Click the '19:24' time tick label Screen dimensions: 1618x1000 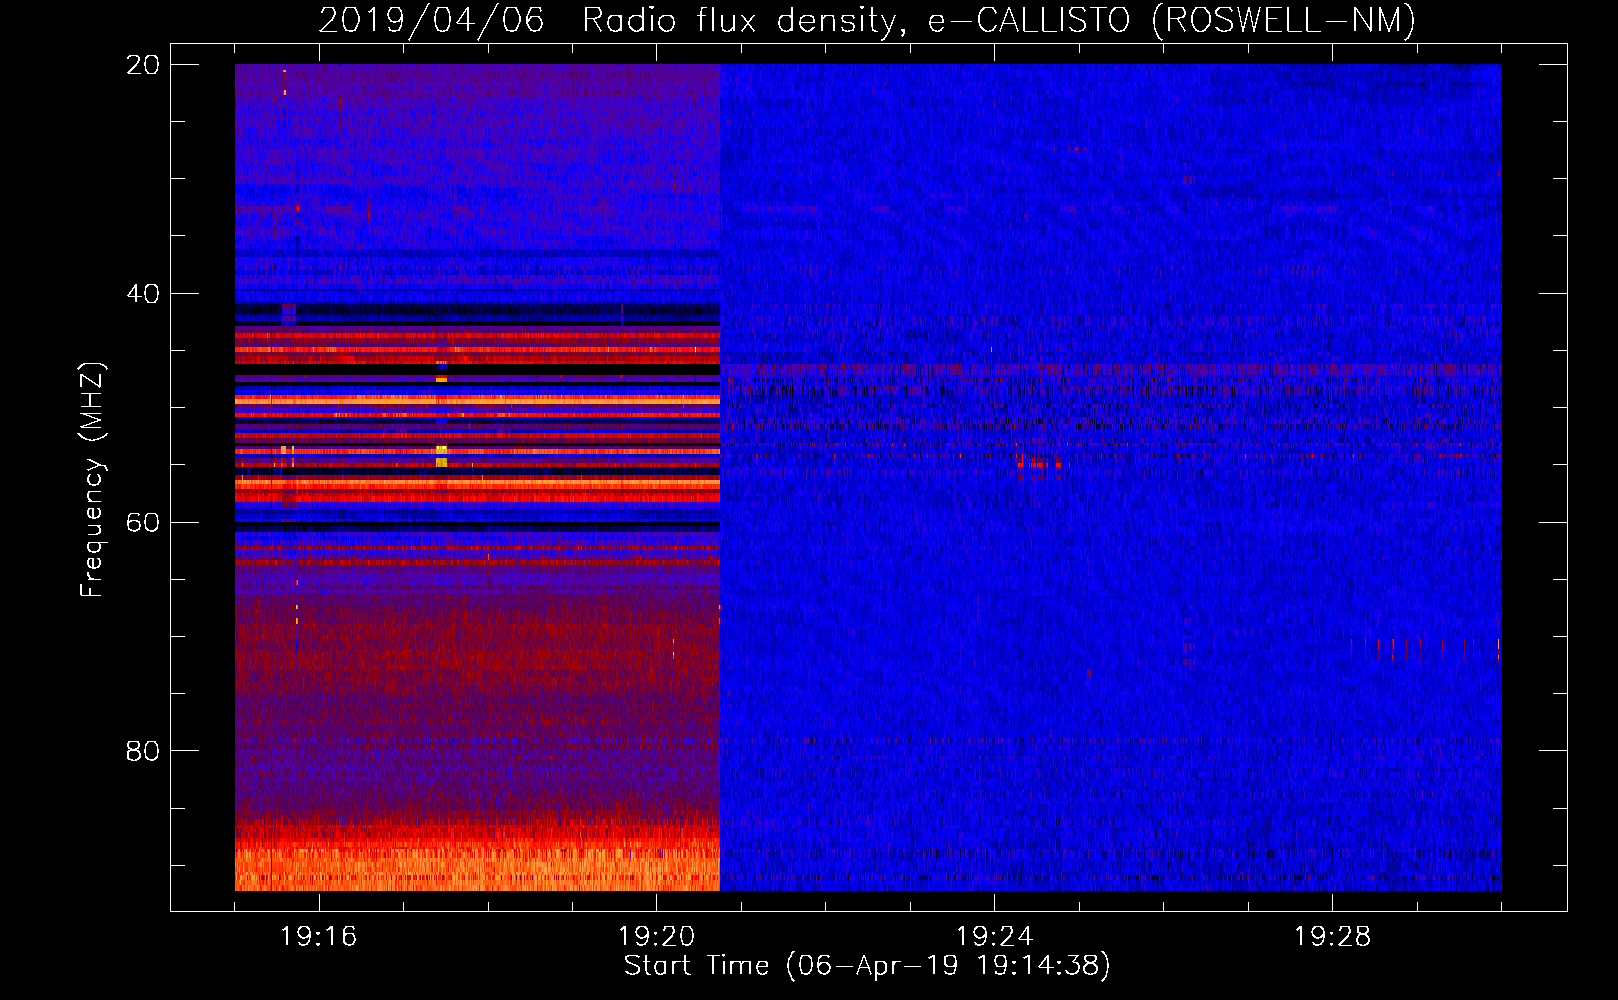tap(994, 937)
